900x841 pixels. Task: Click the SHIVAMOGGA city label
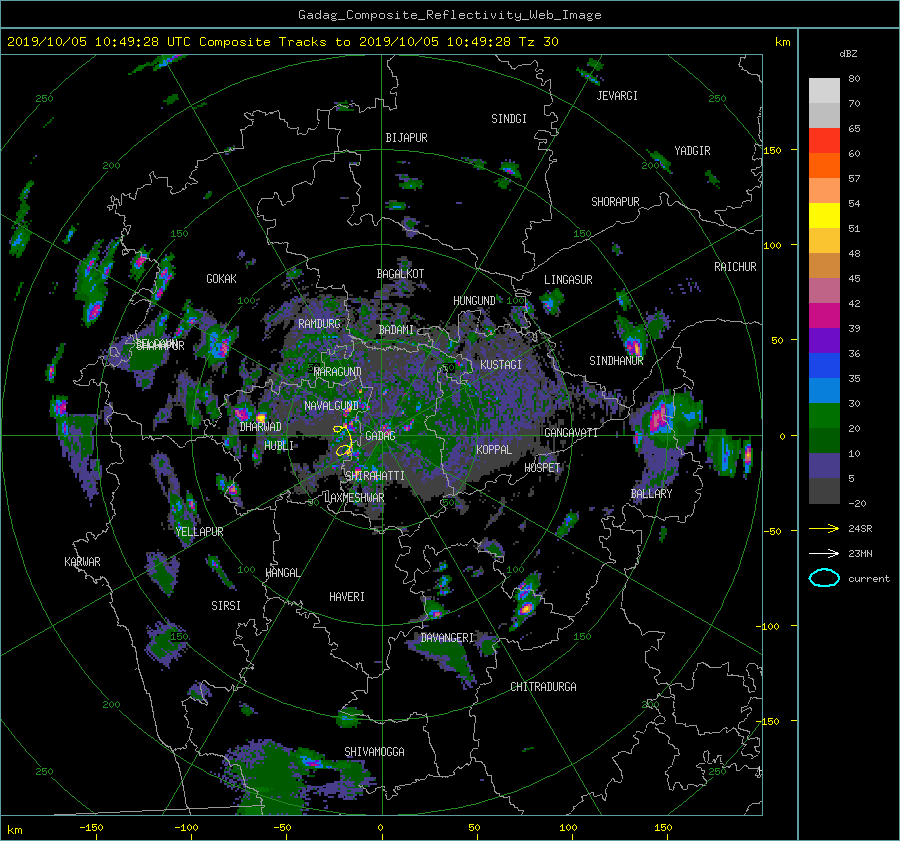[x=374, y=751]
